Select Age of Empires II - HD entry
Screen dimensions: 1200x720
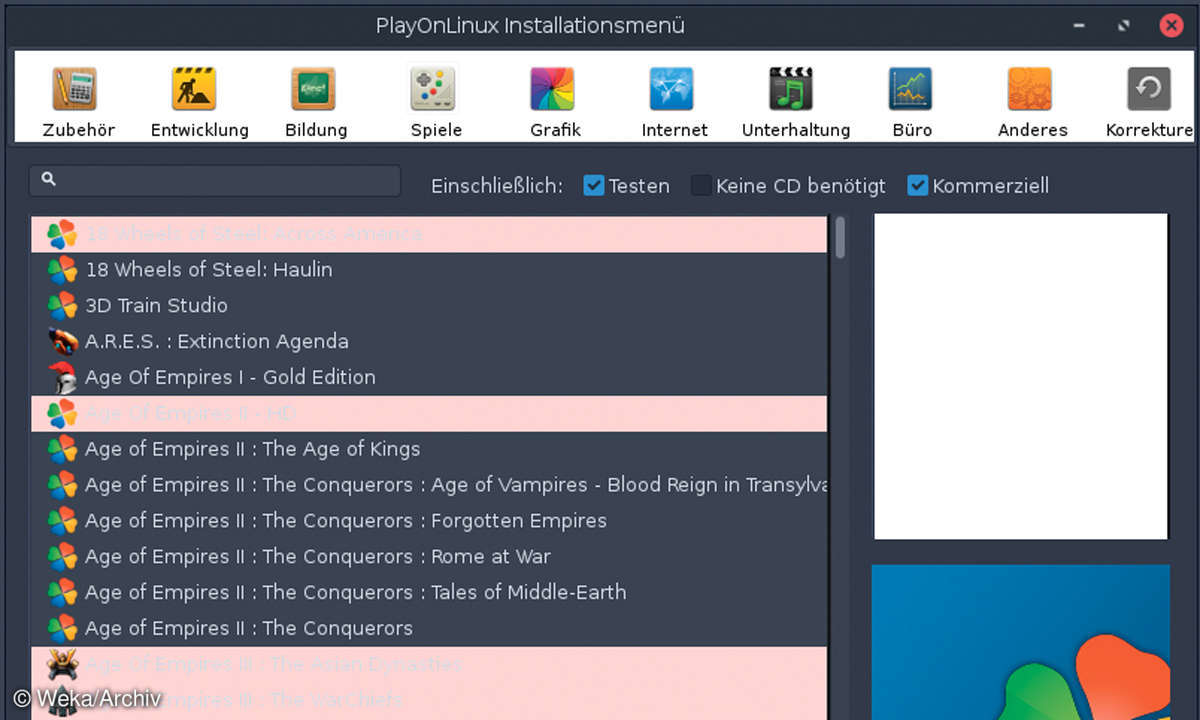click(x=429, y=413)
